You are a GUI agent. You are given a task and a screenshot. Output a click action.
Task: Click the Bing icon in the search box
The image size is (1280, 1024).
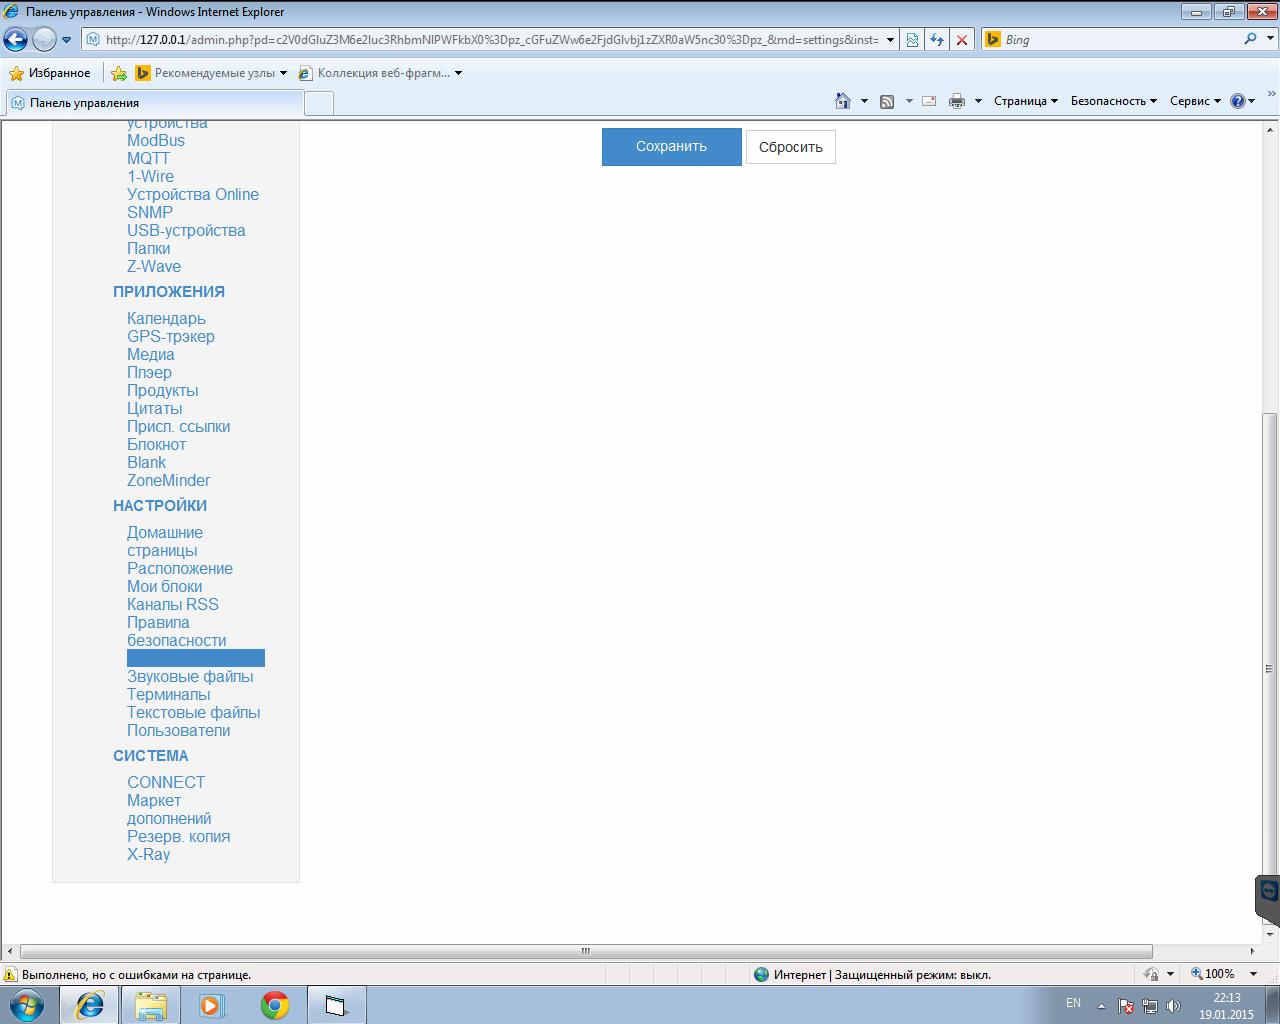coord(991,39)
